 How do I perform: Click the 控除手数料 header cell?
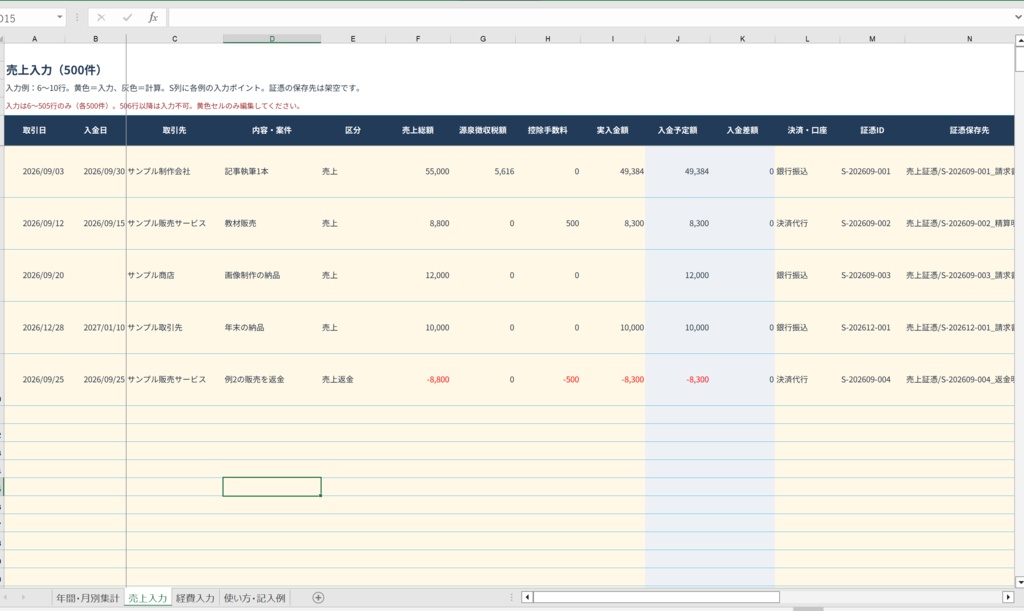tap(547, 131)
